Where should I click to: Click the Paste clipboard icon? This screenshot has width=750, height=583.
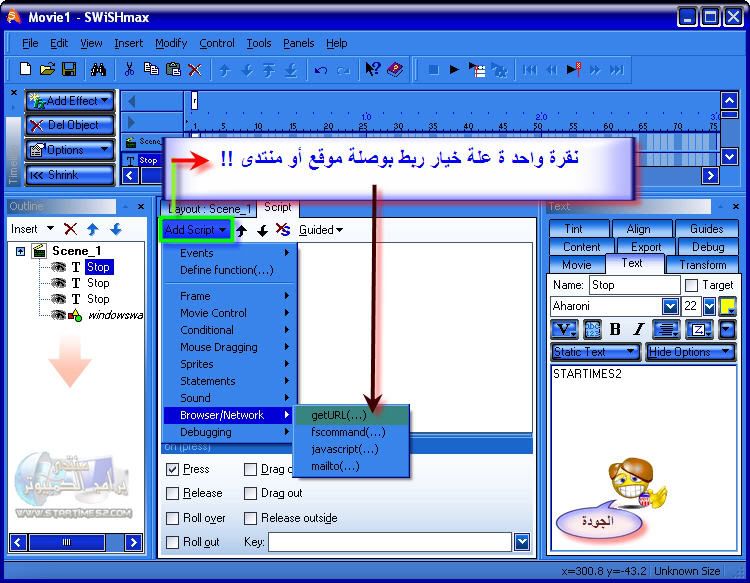click(173, 70)
